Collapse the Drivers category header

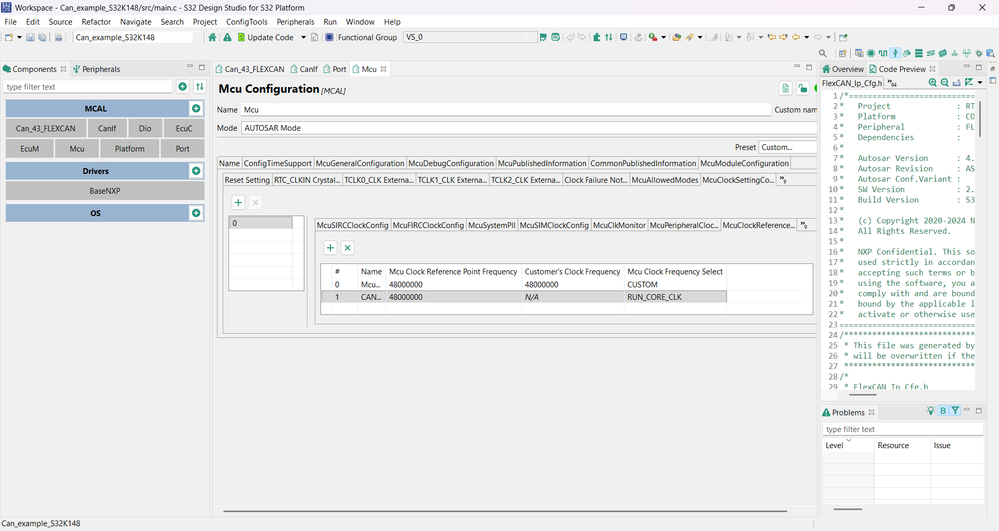pos(96,171)
